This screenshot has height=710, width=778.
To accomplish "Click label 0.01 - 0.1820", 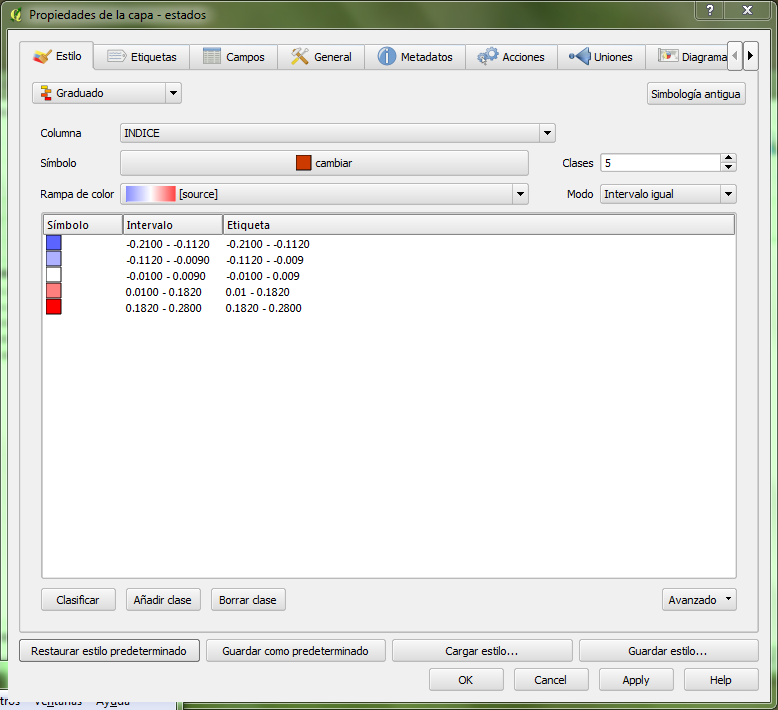I will coord(258,292).
